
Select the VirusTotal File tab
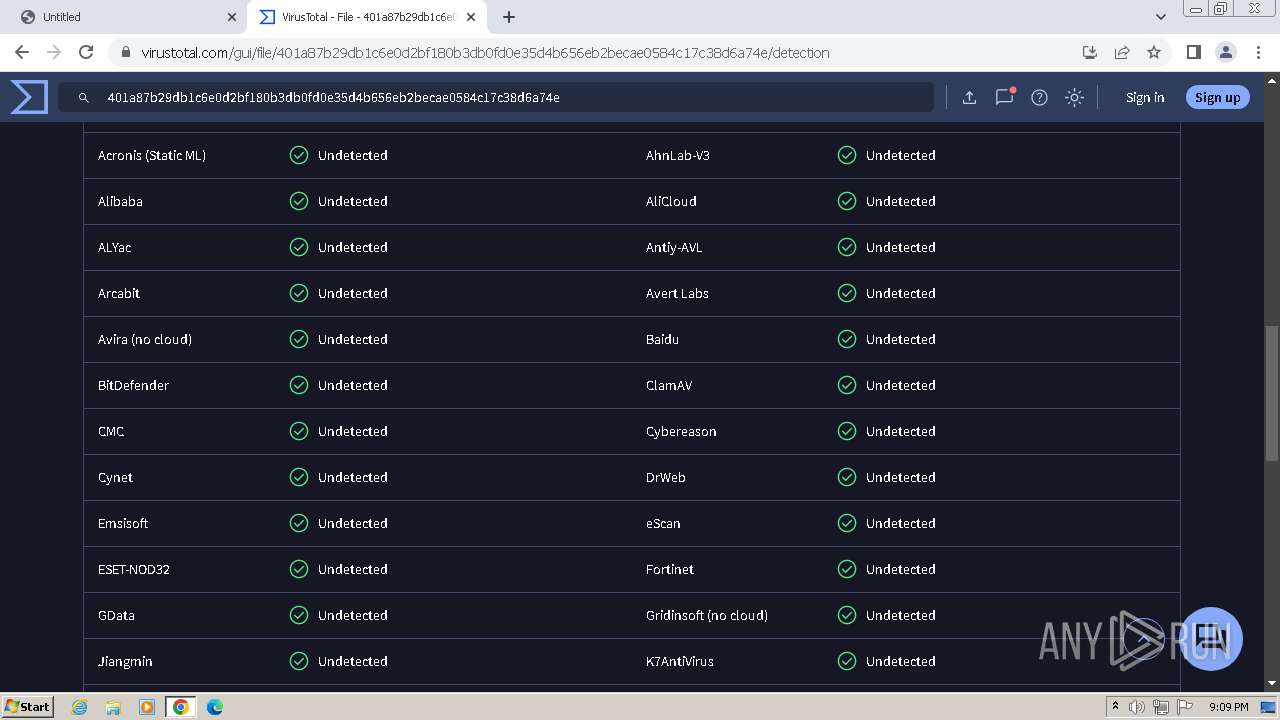click(367, 17)
